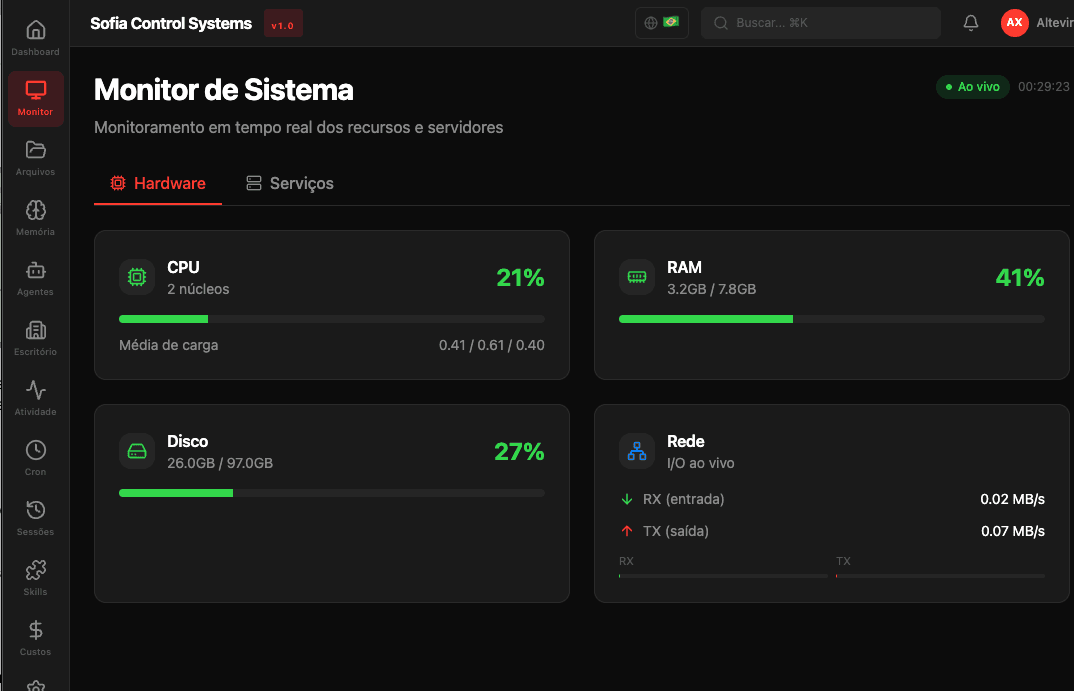Open the Memória brain icon
The height and width of the screenshot is (691, 1074).
(36, 210)
